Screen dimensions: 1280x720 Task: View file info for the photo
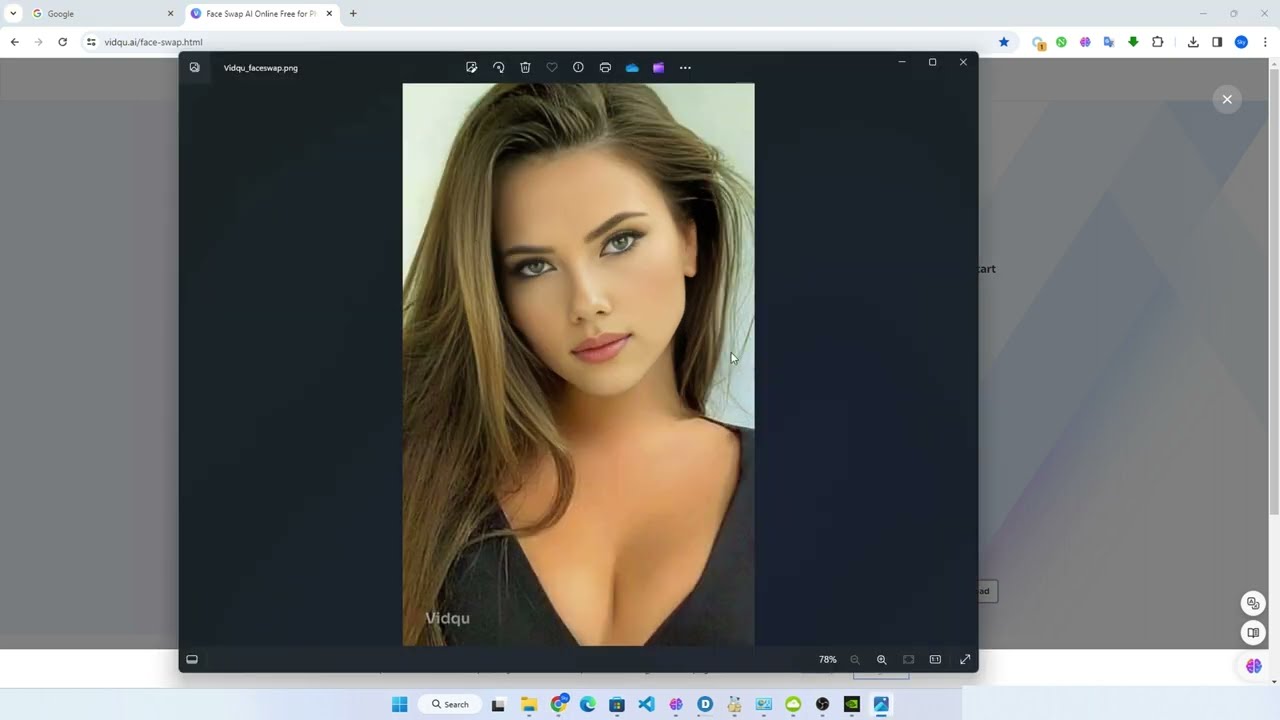[578, 67]
